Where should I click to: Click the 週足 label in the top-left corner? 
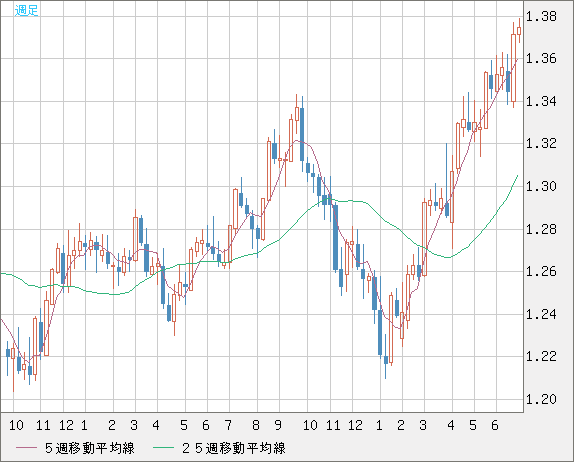[x=26, y=10]
